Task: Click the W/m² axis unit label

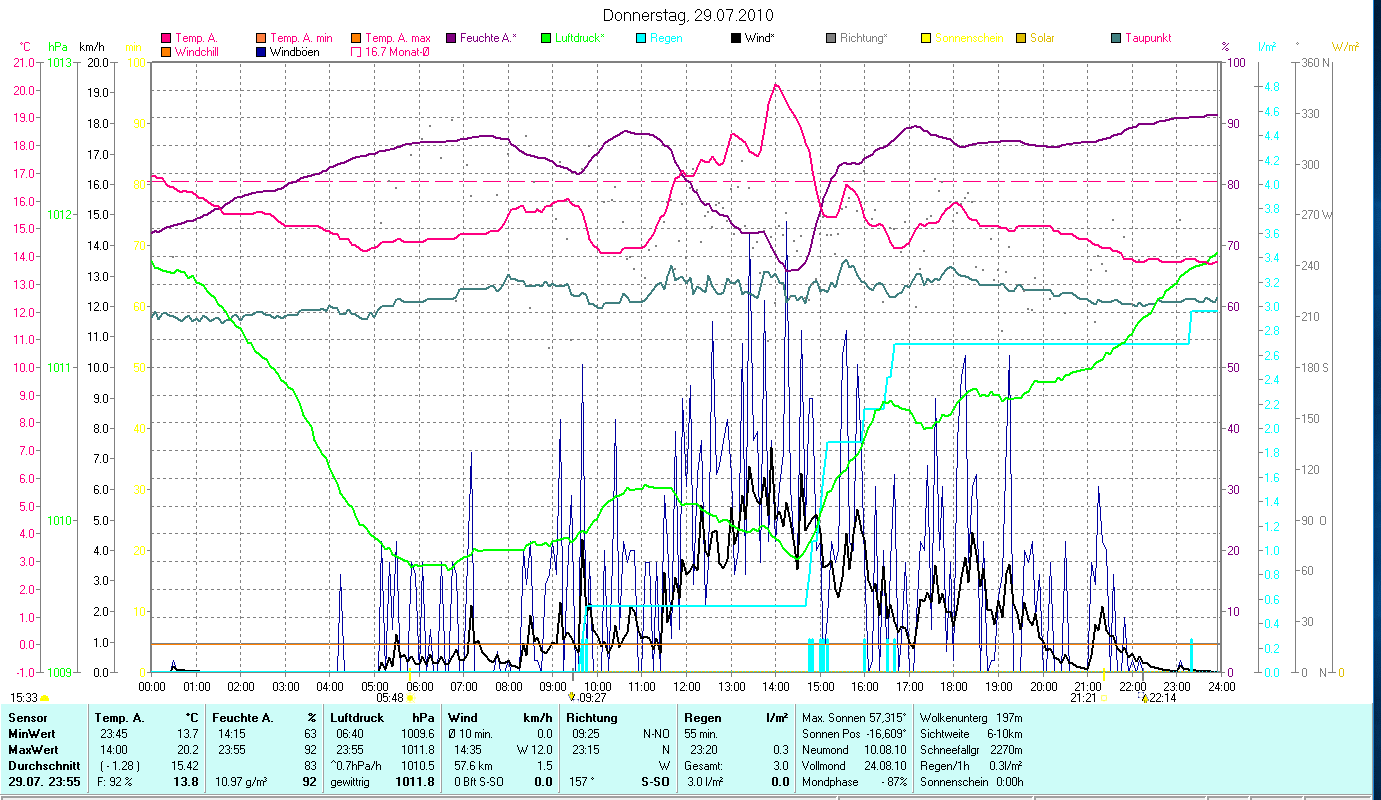Action: [x=1346, y=46]
